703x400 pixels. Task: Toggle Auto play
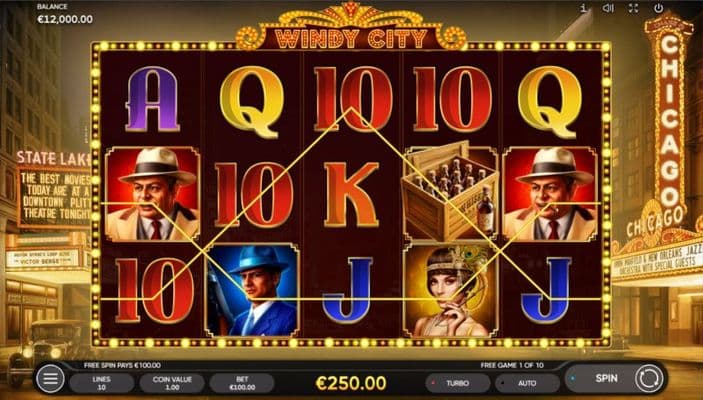pyautogui.click(x=527, y=383)
